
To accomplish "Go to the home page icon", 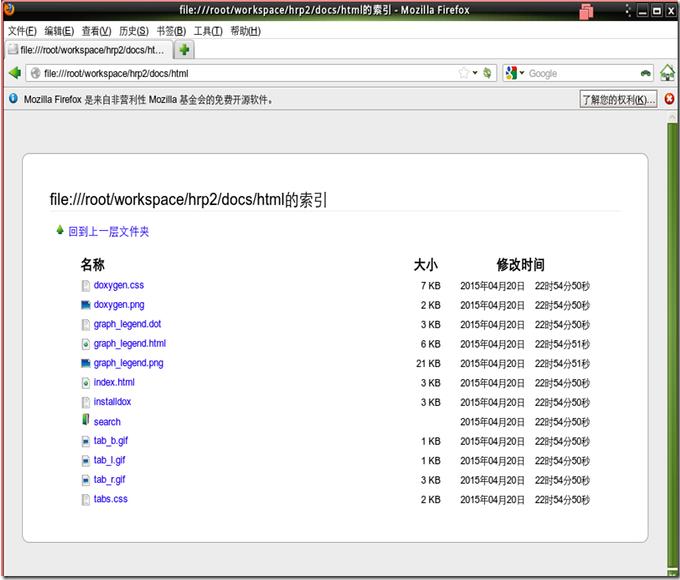I will click(x=667, y=73).
